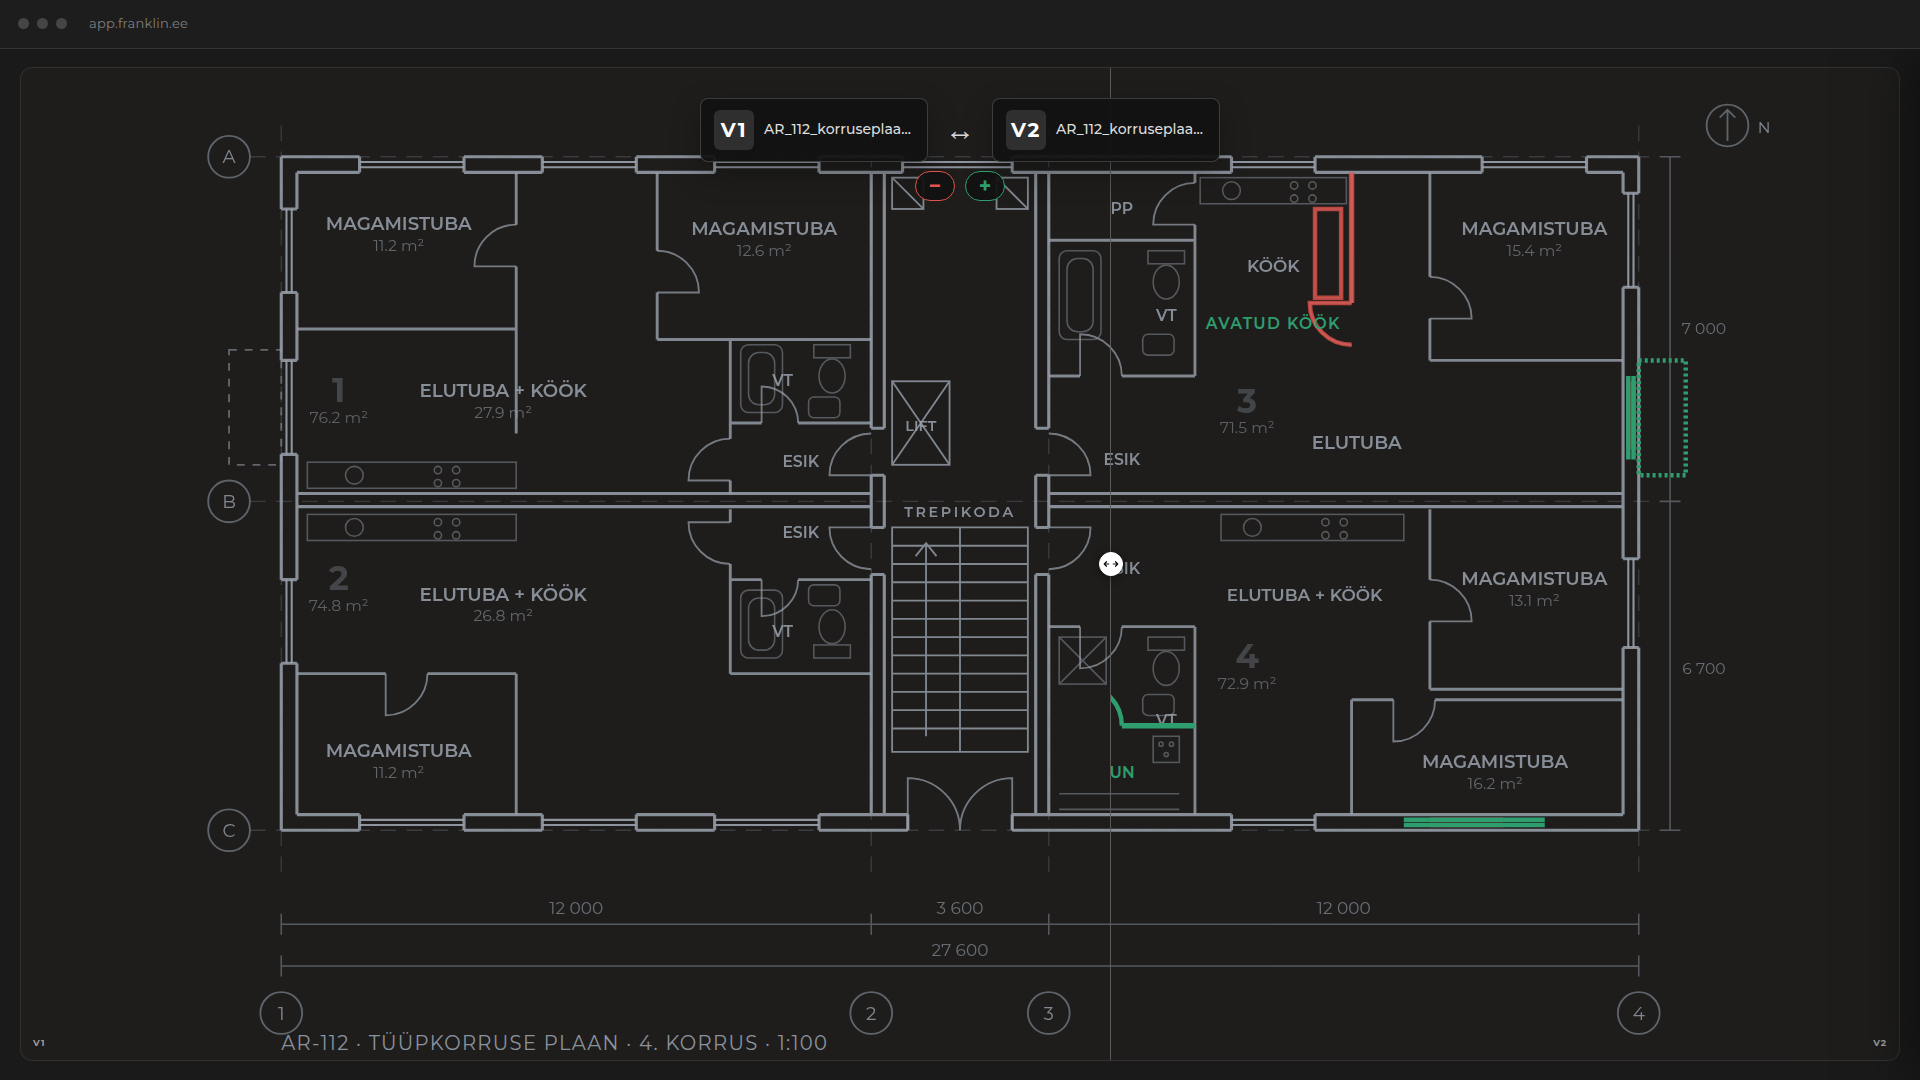Viewport: 1920px width, 1080px height.
Task: Swap V1 and V2 with the double-arrow icon
Action: (x=960, y=135)
